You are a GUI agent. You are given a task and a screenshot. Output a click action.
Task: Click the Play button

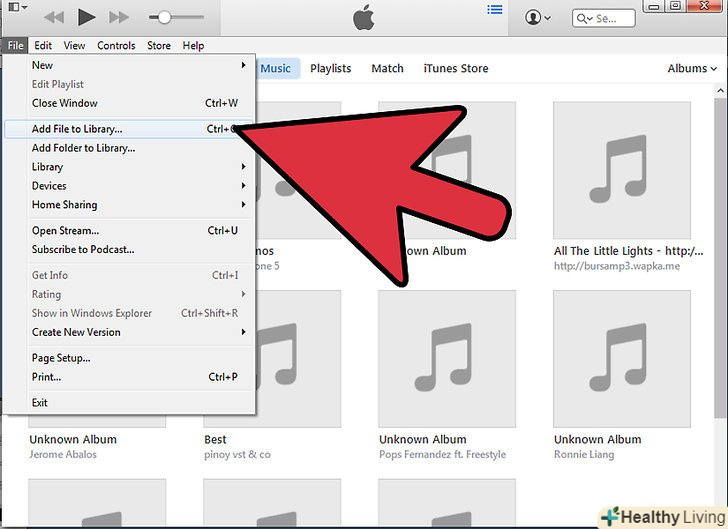click(86, 17)
